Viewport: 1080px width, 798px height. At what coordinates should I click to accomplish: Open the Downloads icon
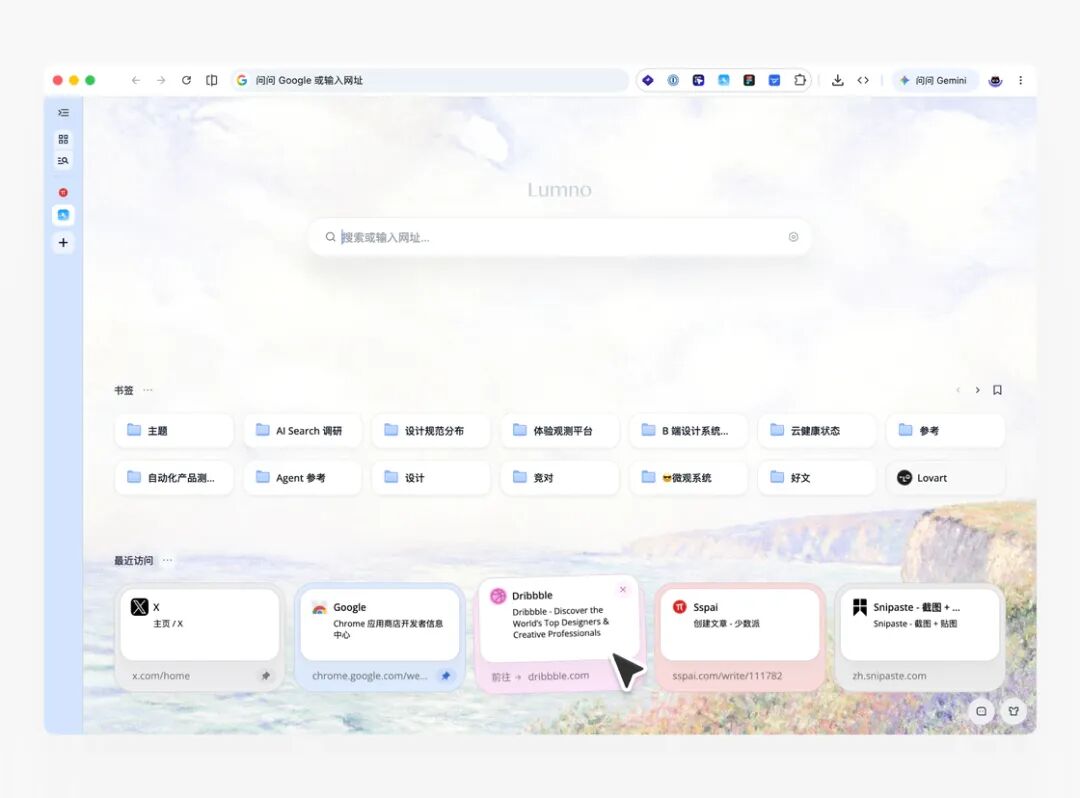pos(838,81)
